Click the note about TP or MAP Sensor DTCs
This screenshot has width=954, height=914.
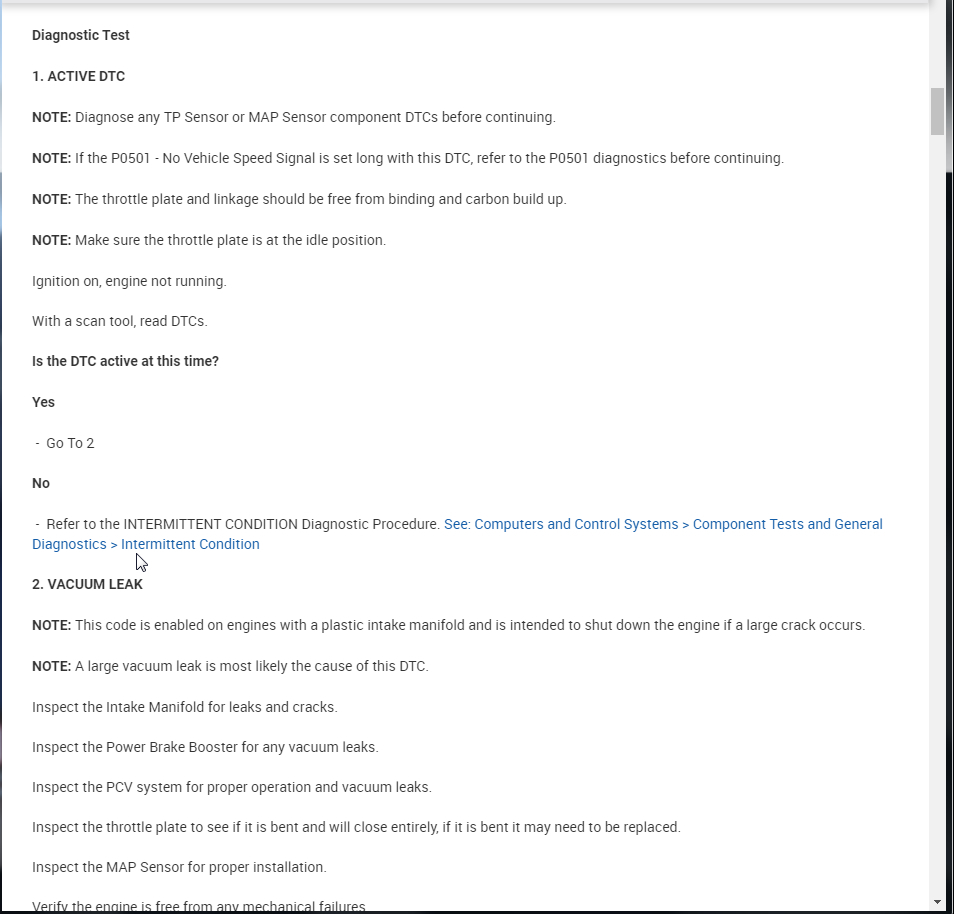click(293, 117)
